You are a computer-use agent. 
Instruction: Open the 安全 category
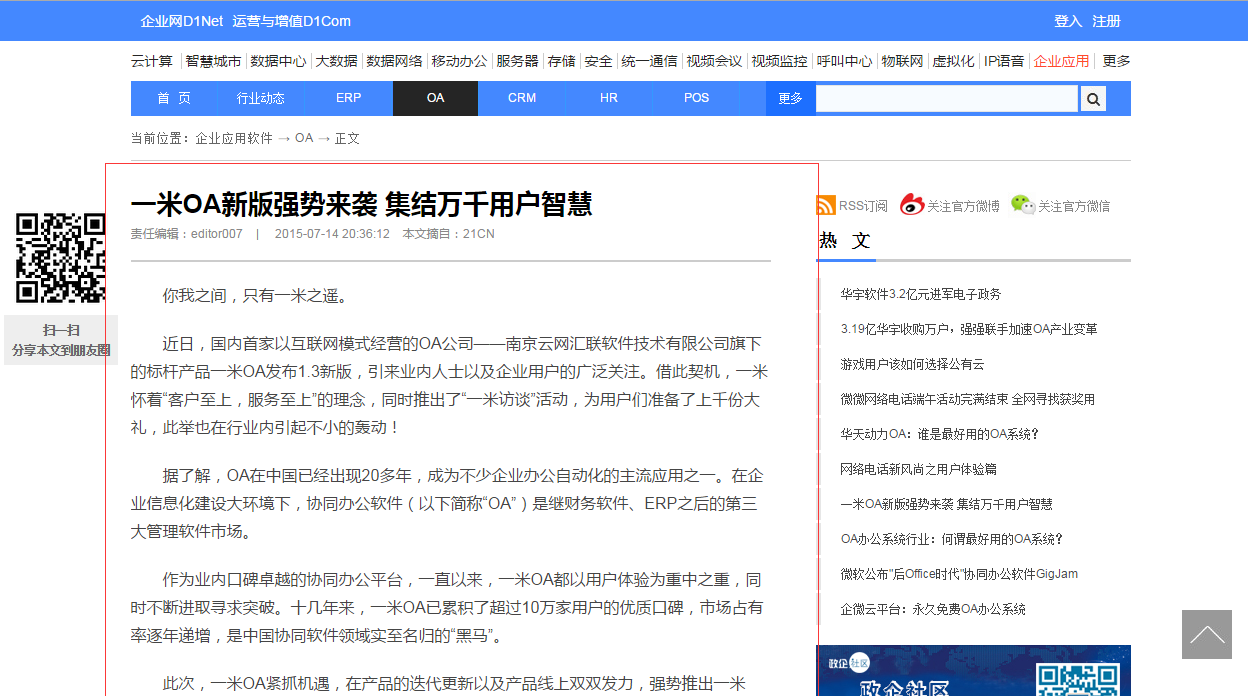(598, 61)
